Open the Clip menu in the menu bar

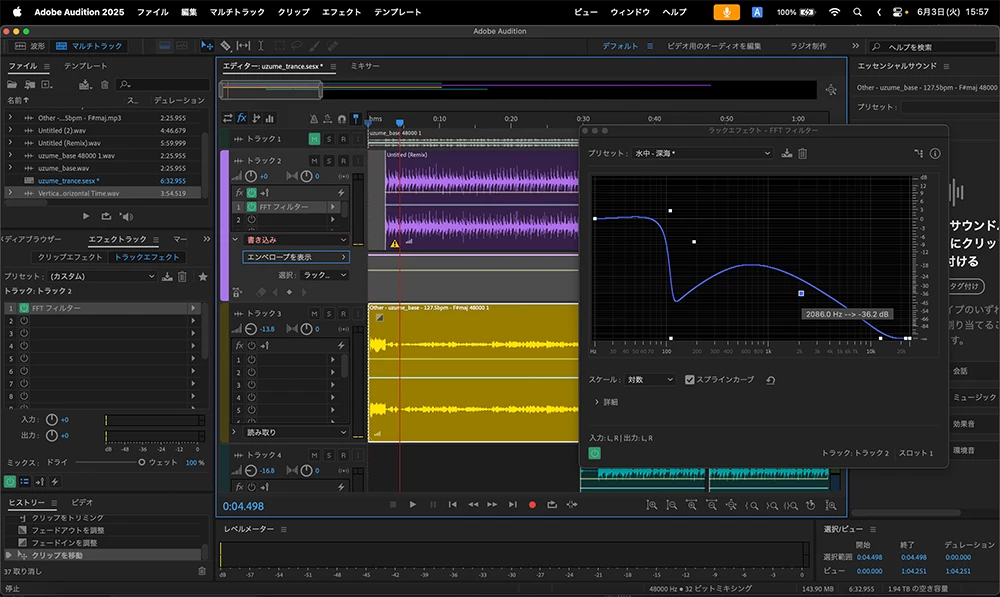click(293, 12)
